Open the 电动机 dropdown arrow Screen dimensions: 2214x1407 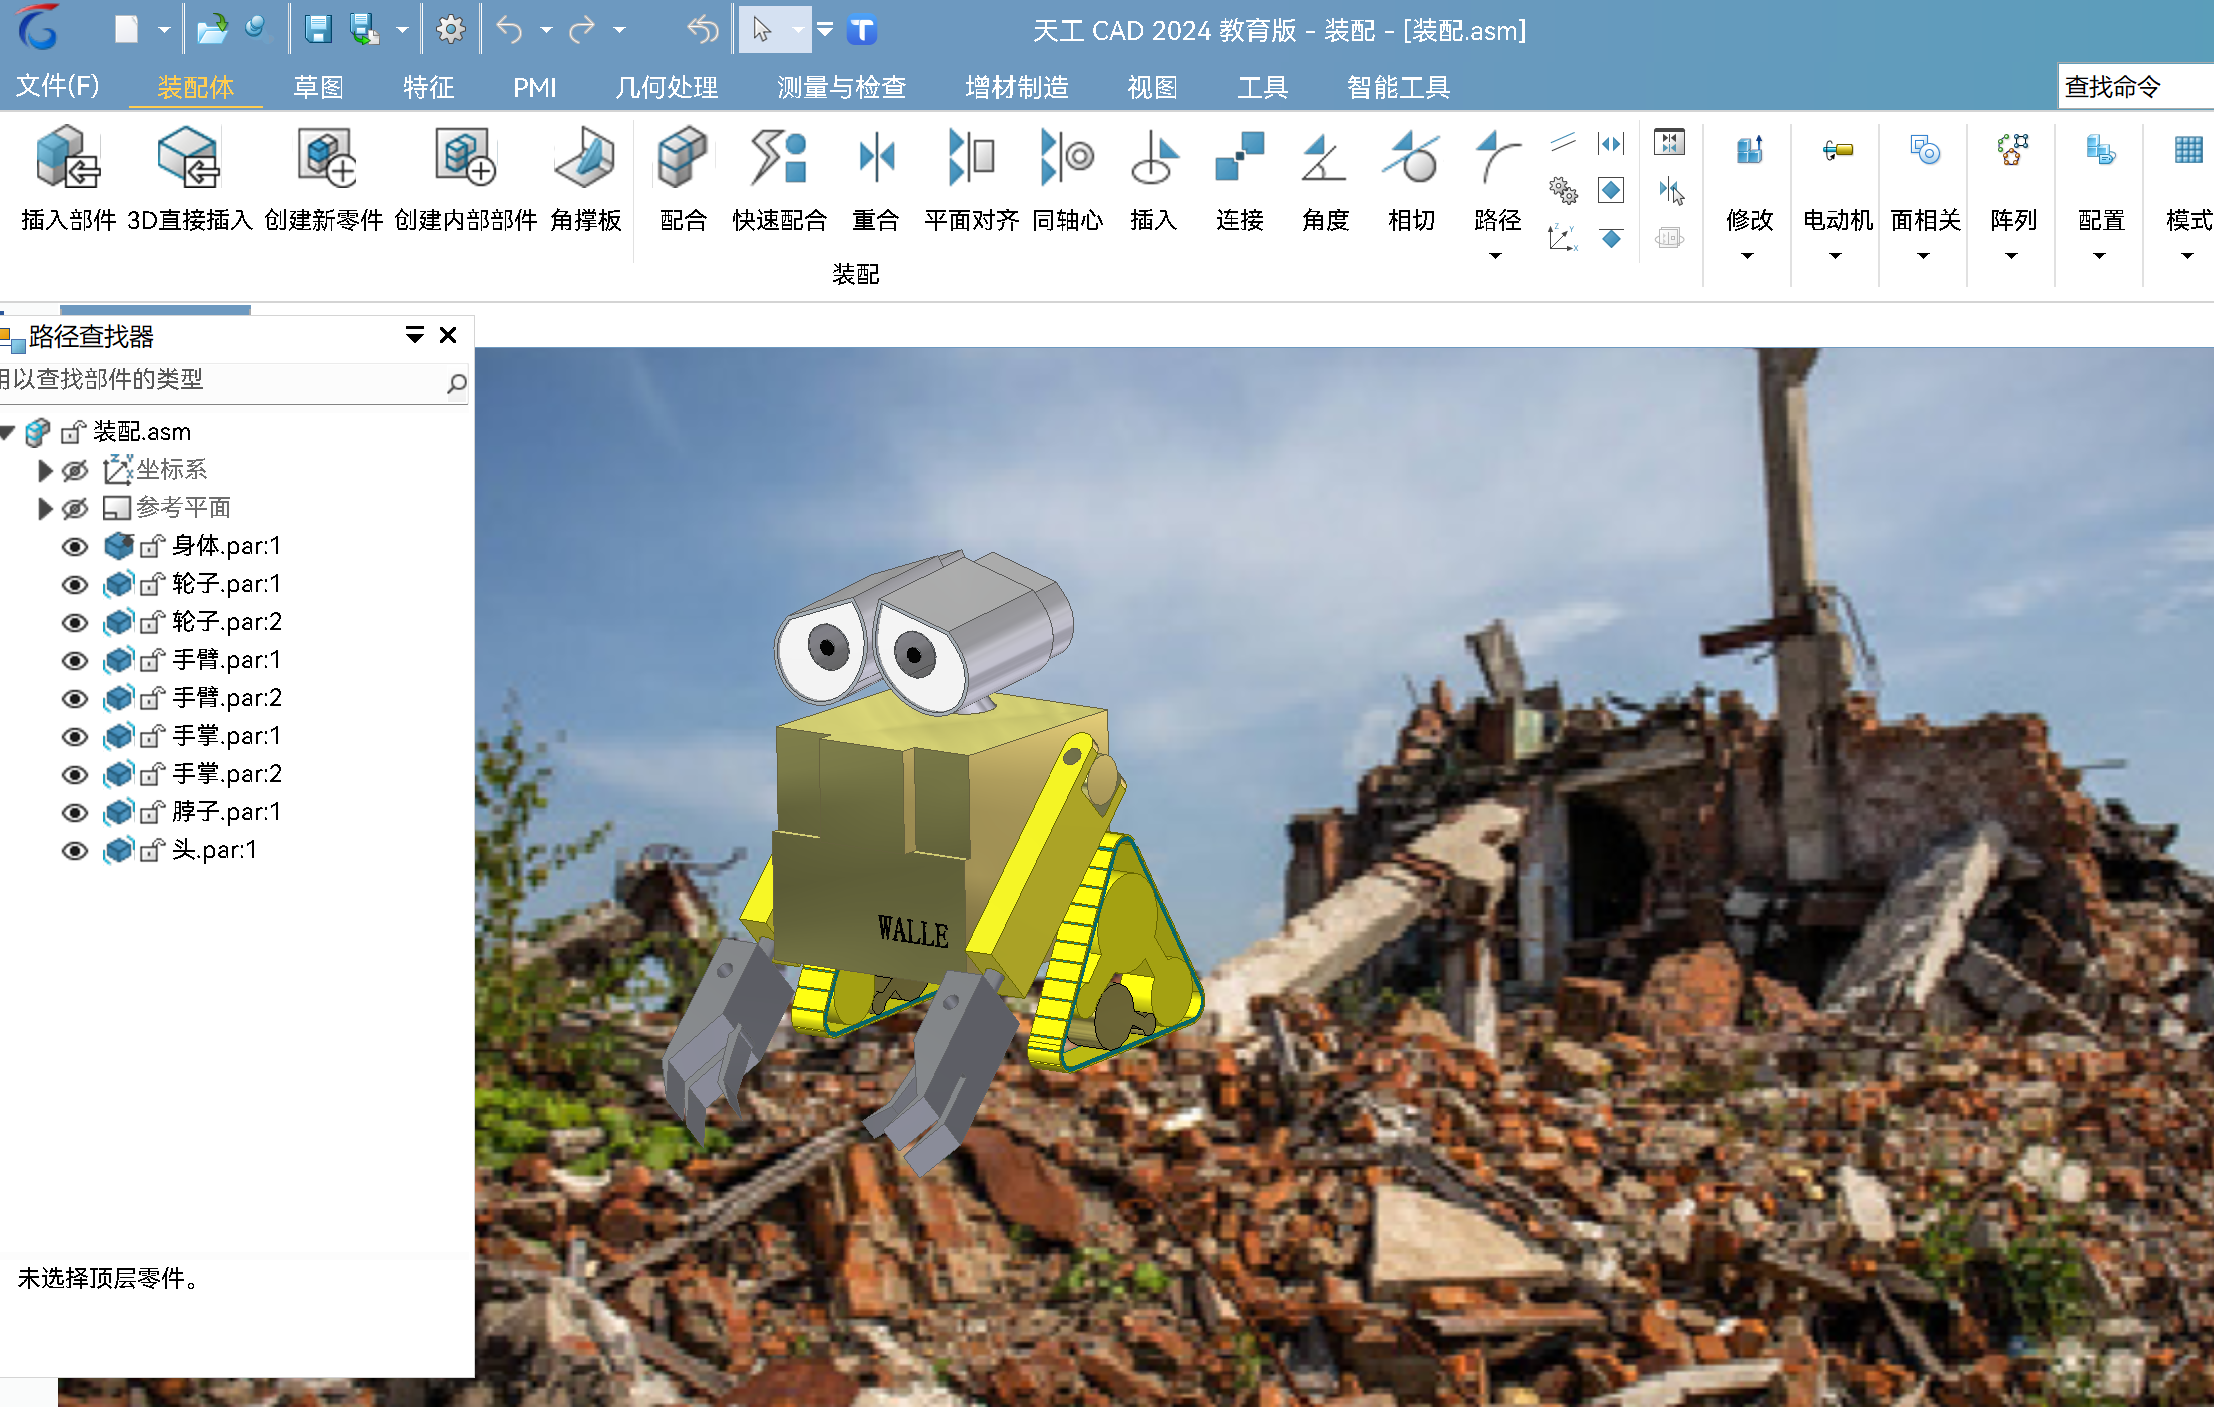point(1836,256)
